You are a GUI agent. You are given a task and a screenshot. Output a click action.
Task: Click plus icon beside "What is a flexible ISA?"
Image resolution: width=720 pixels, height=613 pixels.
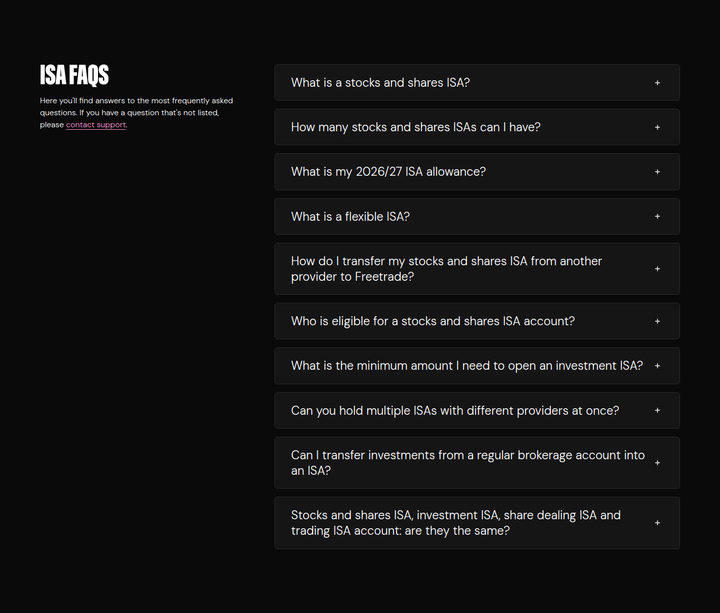click(x=657, y=216)
